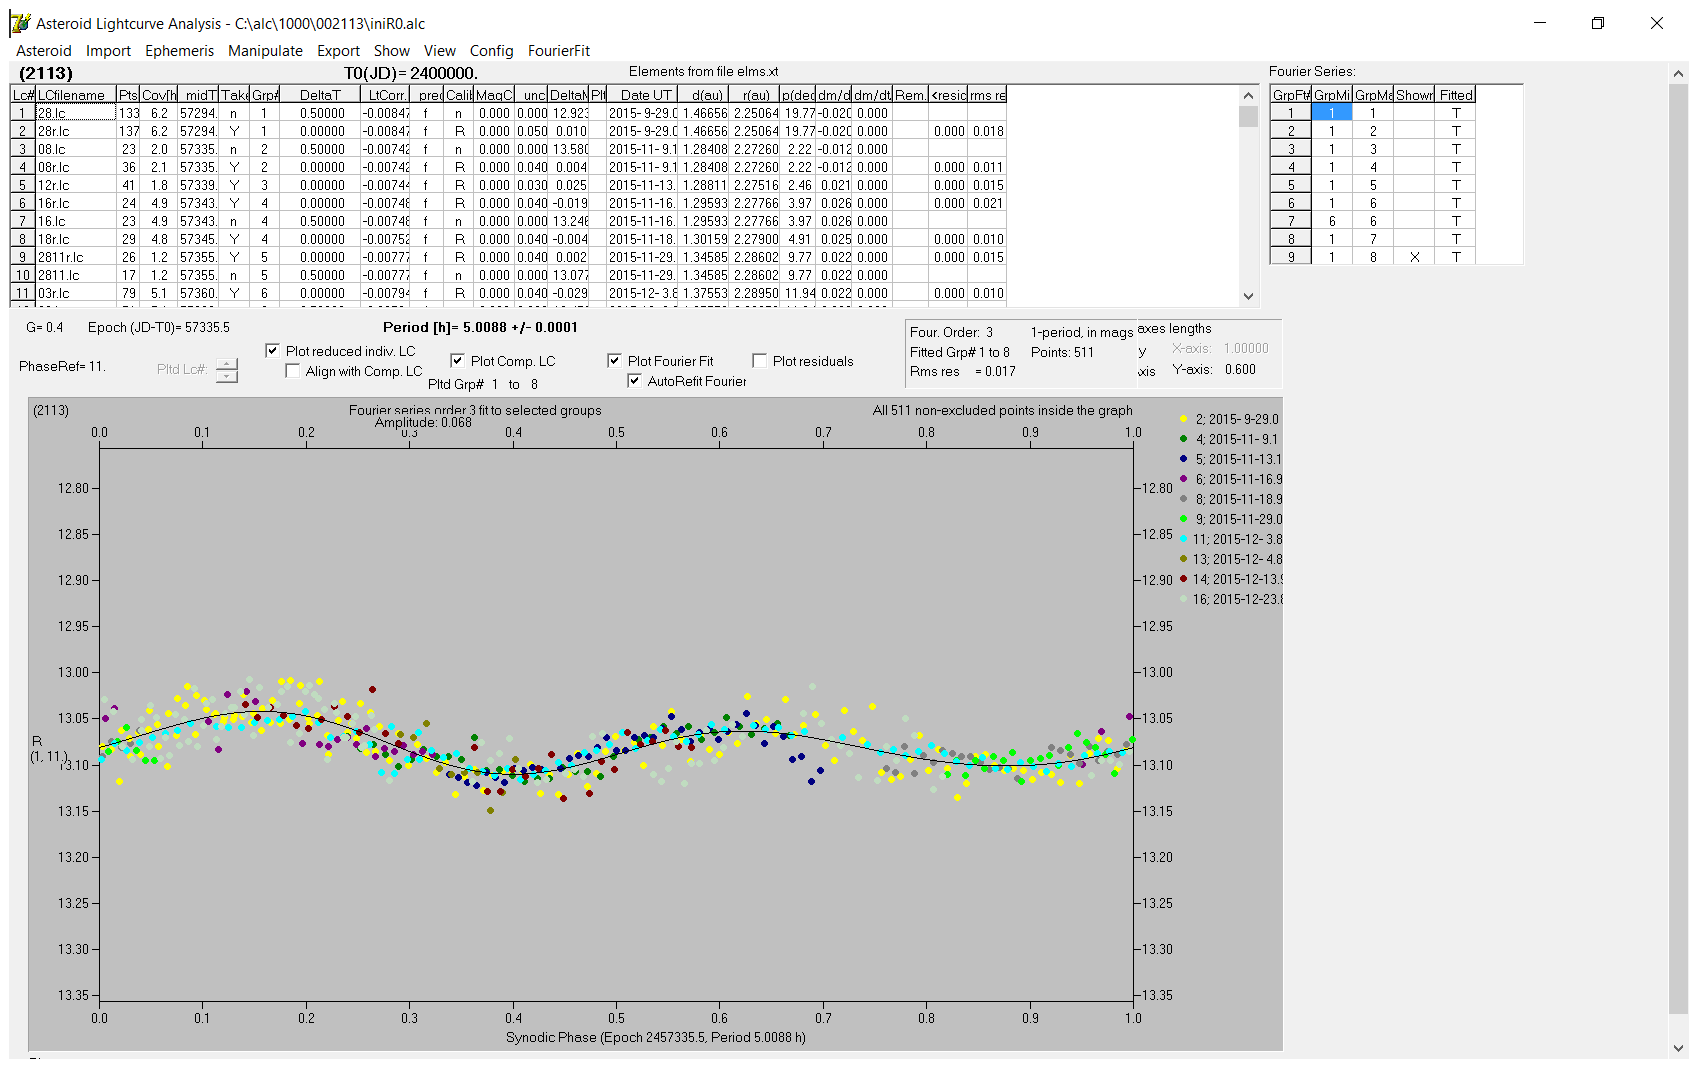
Task: Select the 28r.lc filename cell
Action: coord(76,132)
